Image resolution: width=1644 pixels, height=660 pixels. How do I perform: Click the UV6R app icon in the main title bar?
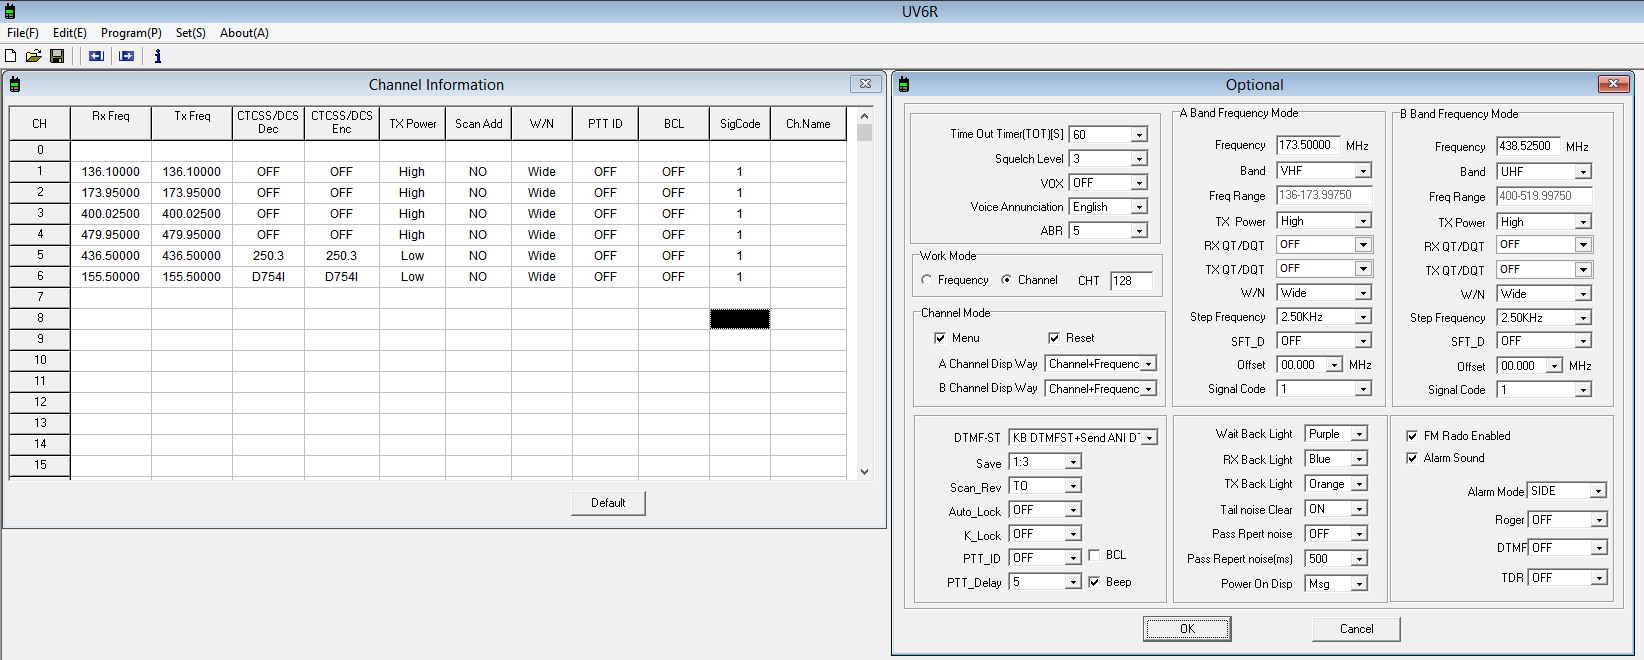(9, 12)
